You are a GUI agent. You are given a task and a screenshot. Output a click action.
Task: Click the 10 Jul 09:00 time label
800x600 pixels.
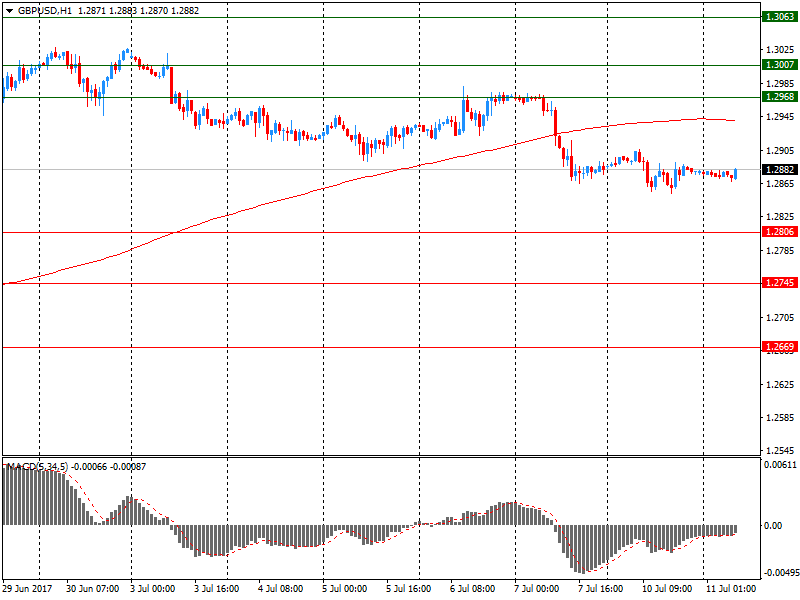pyautogui.click(x=666, y=589)
